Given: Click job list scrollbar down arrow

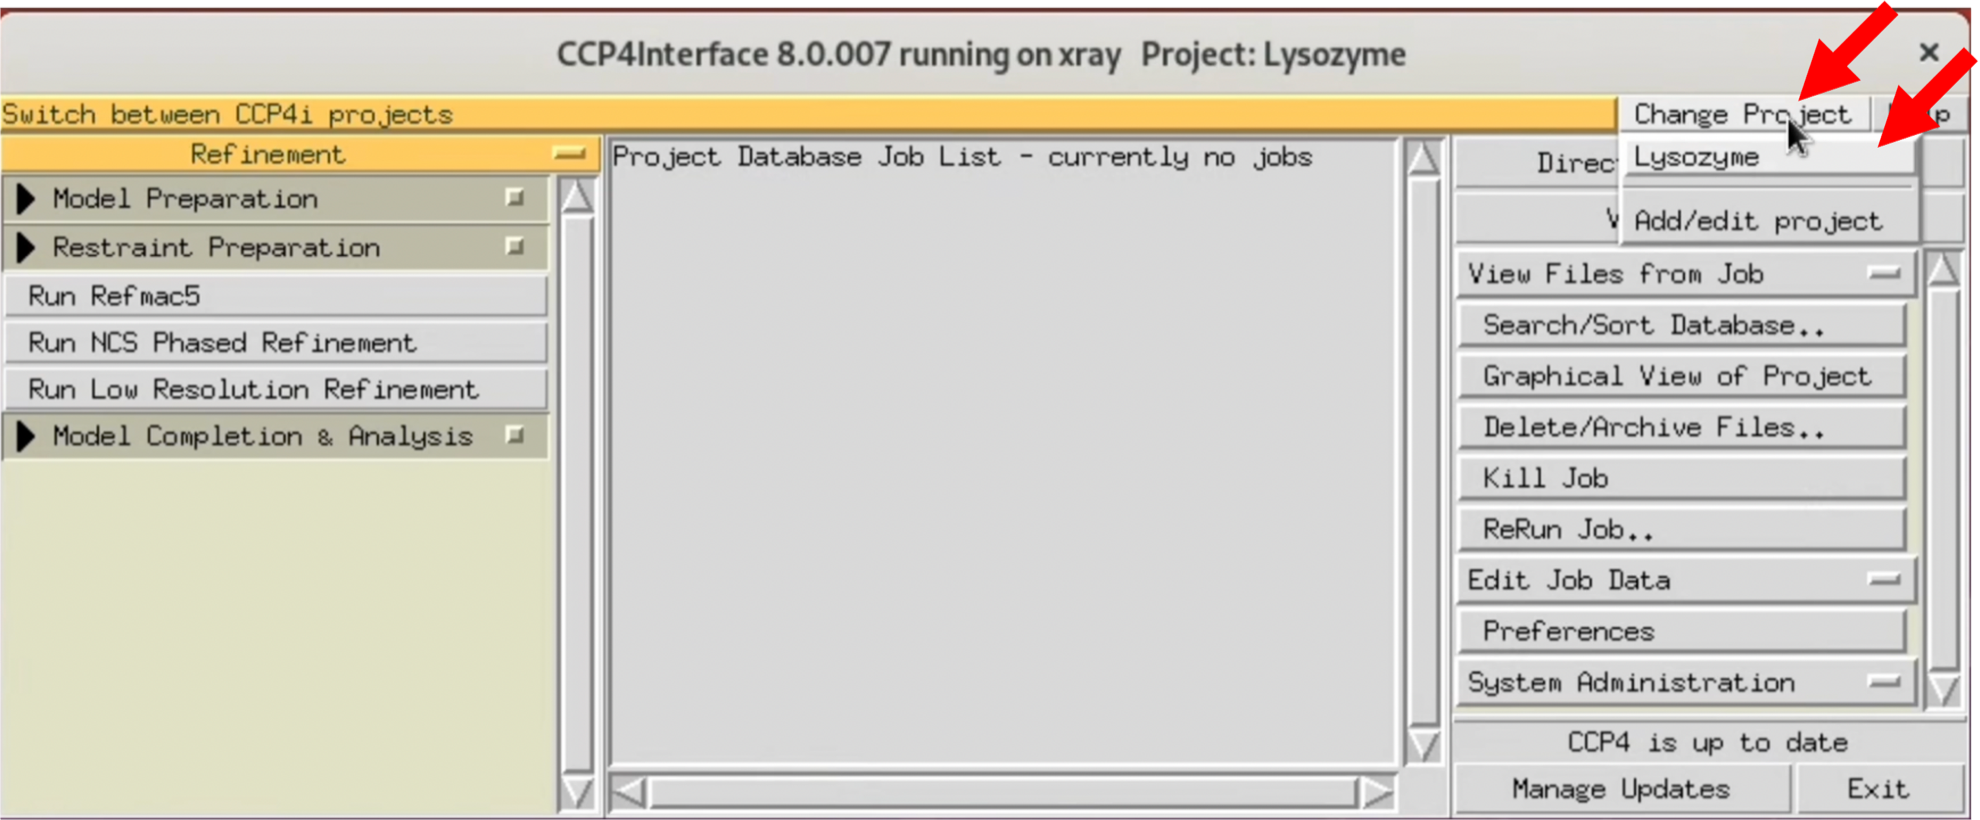Looking at the screenshot, I should [x=1423, y=745].
